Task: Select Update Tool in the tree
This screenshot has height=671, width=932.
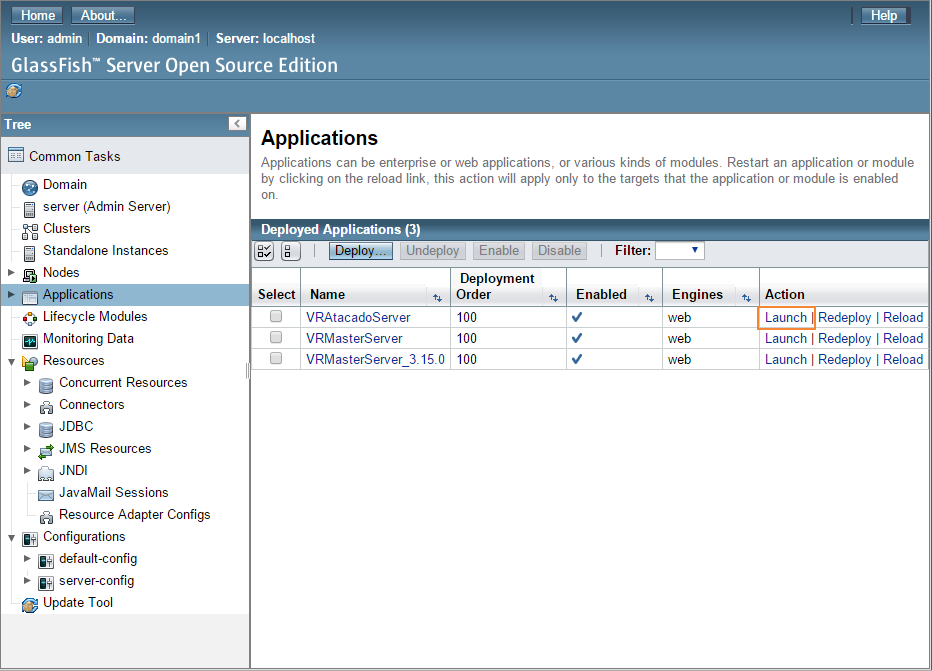Action: [x=78, y=602]
